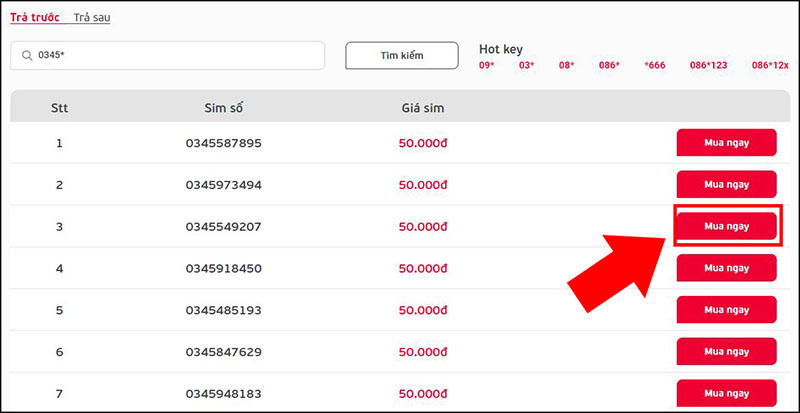This screenshot has height=413, width=800.
Task: Select the 086*123 hot key
Action: pyautogui.click(x=708, y=65)
